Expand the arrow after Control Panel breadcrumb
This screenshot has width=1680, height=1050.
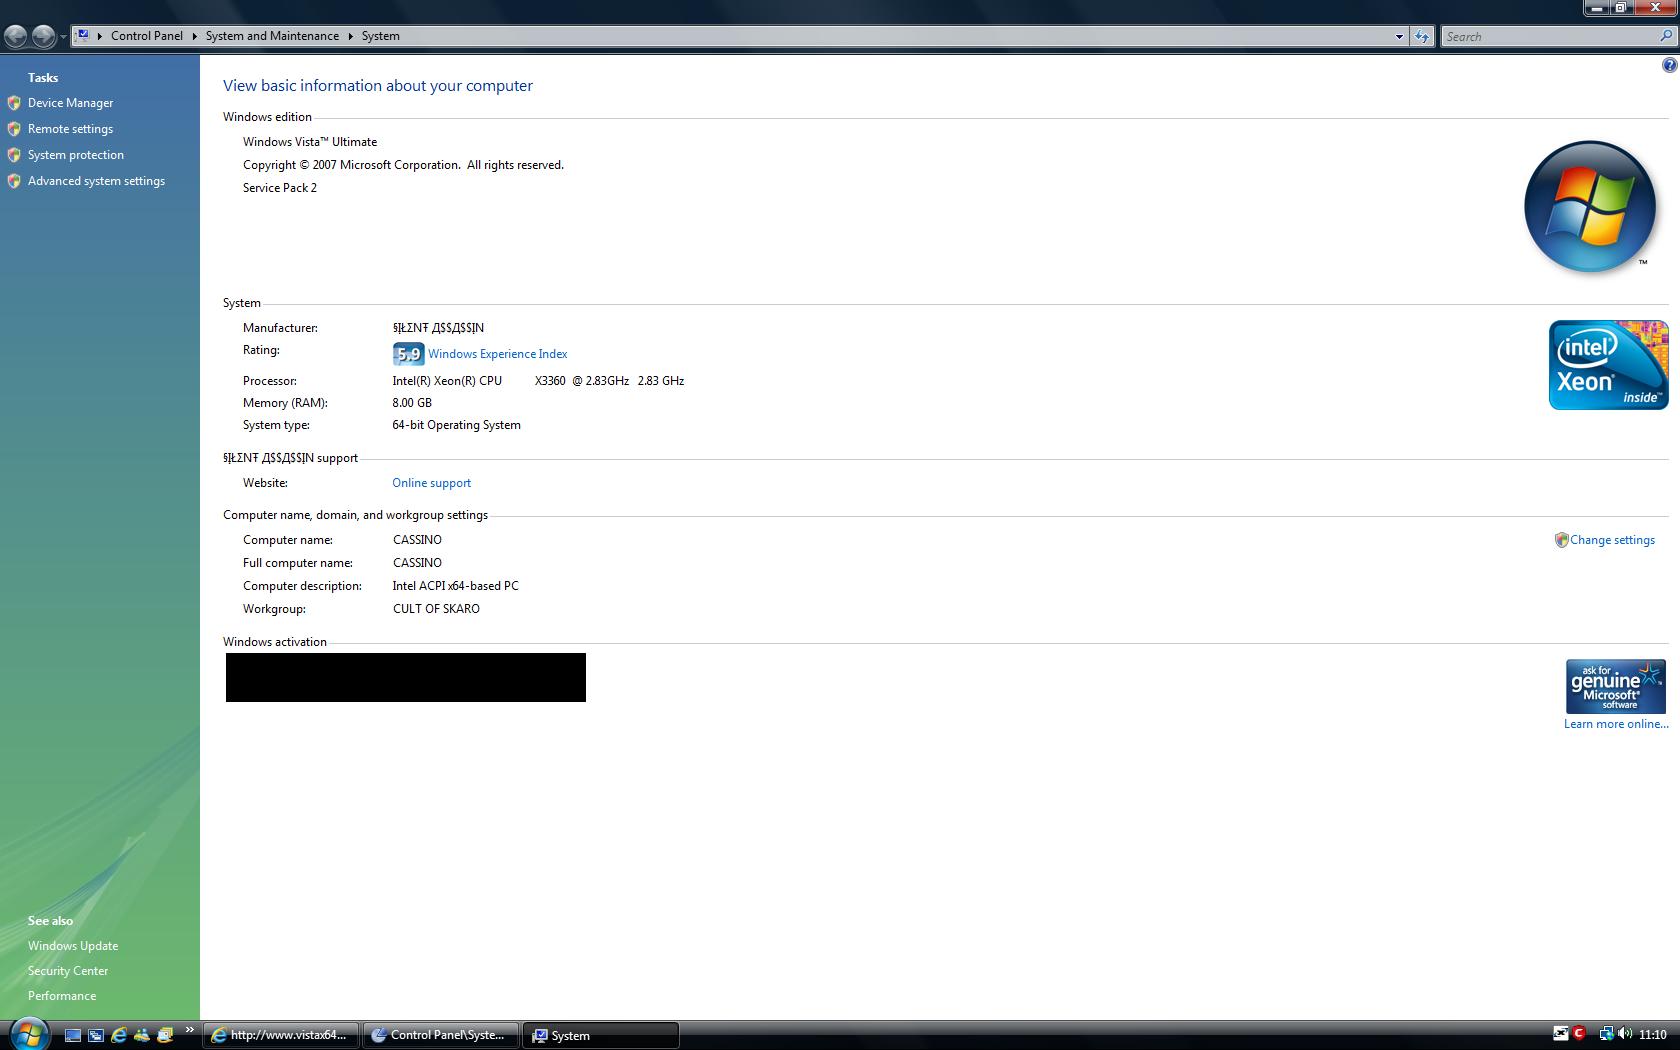(x=194, y=36)
